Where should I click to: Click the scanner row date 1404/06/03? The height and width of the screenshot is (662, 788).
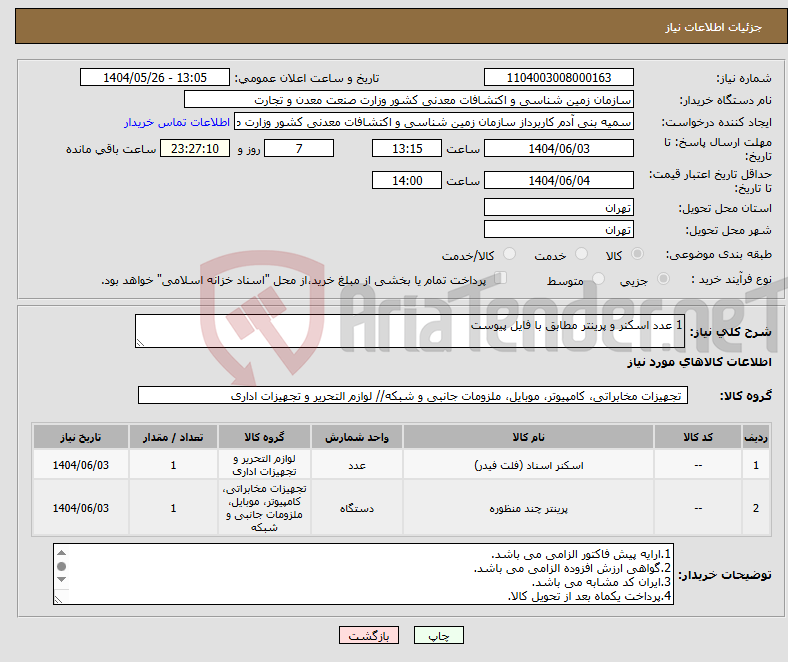(81, 465)
